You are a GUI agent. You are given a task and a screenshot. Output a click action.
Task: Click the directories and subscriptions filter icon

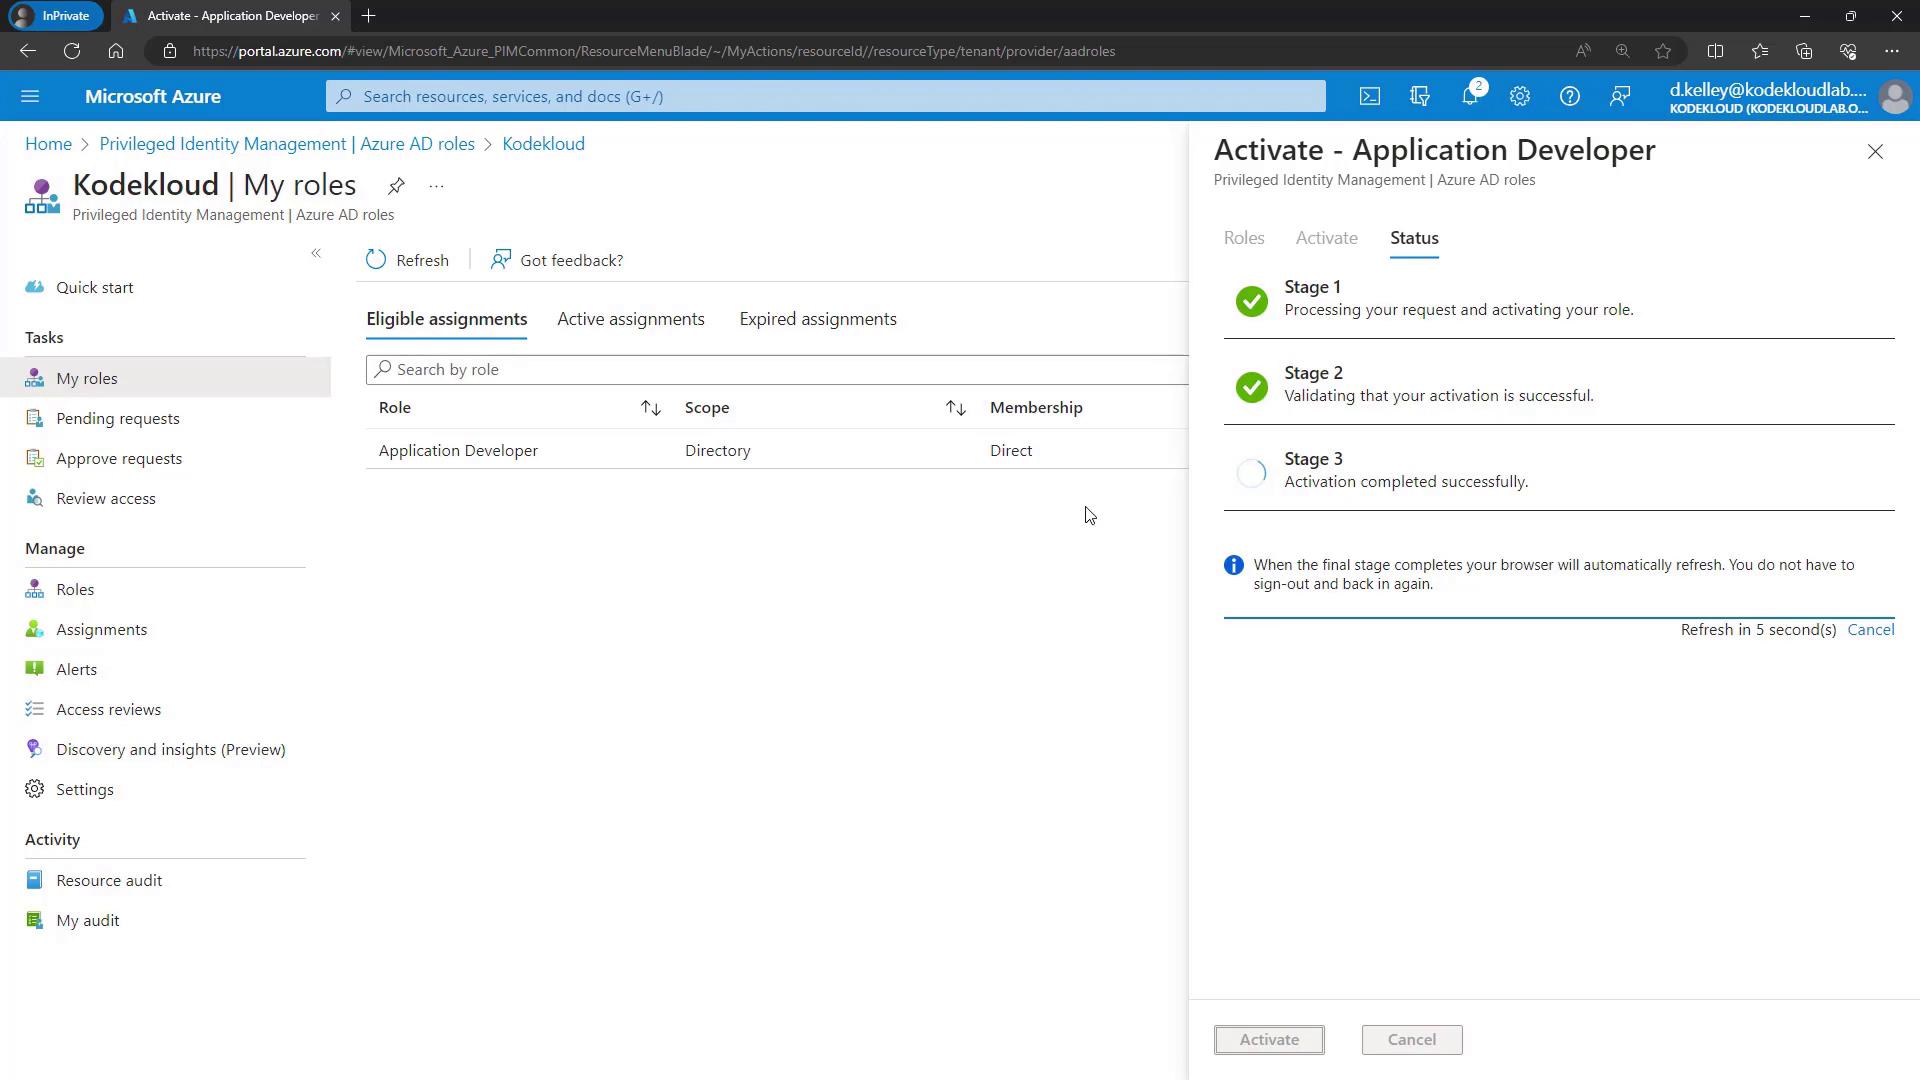click(1419, 97)
